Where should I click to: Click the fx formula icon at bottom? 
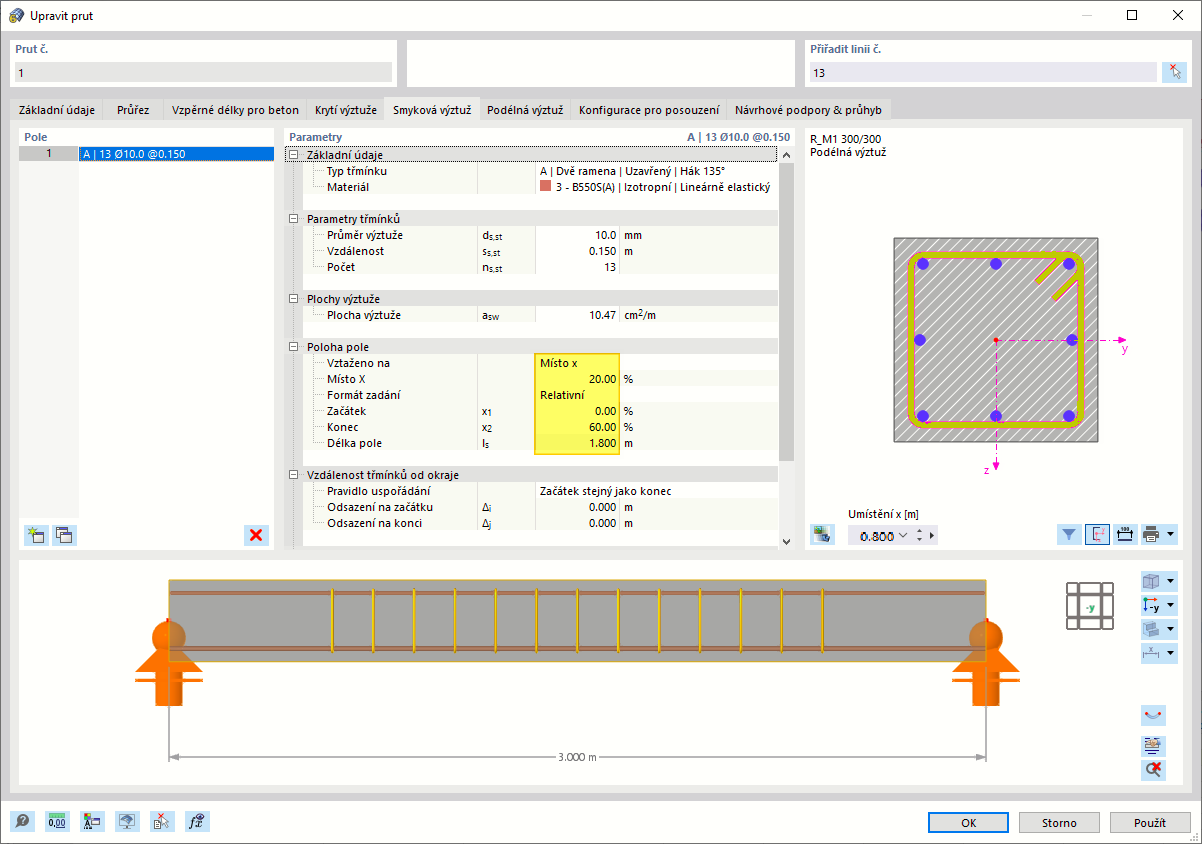pos(197,822)
